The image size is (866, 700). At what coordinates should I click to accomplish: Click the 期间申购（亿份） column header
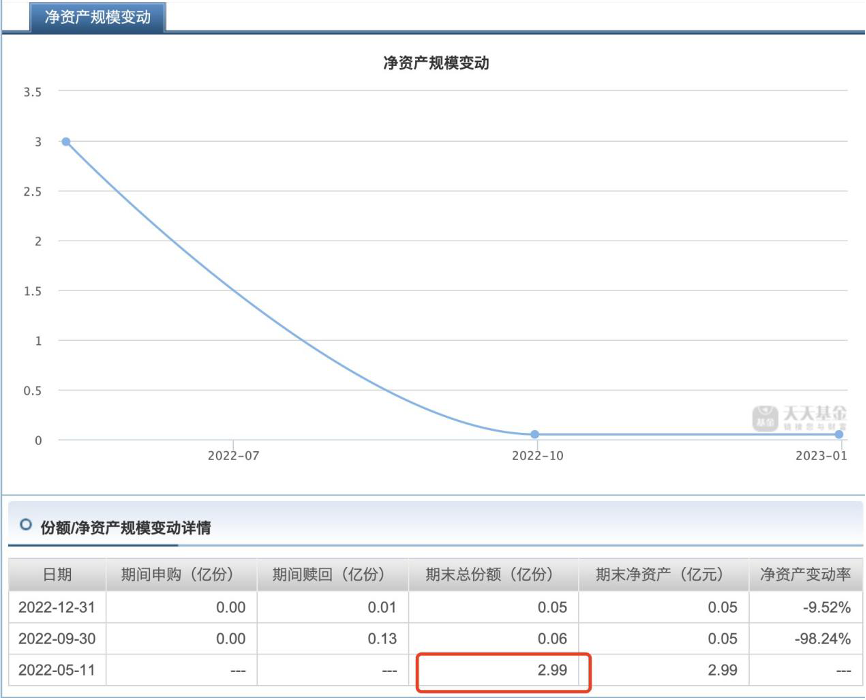[x=181, y=575]
